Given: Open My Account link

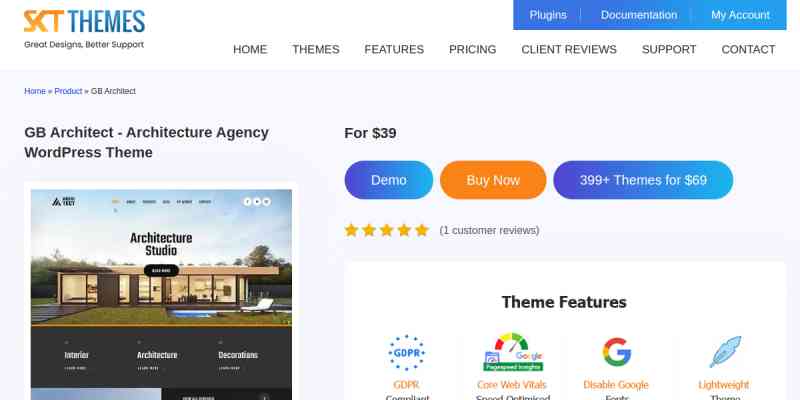Looking at the screenshot, I should [x=740, y=15].
